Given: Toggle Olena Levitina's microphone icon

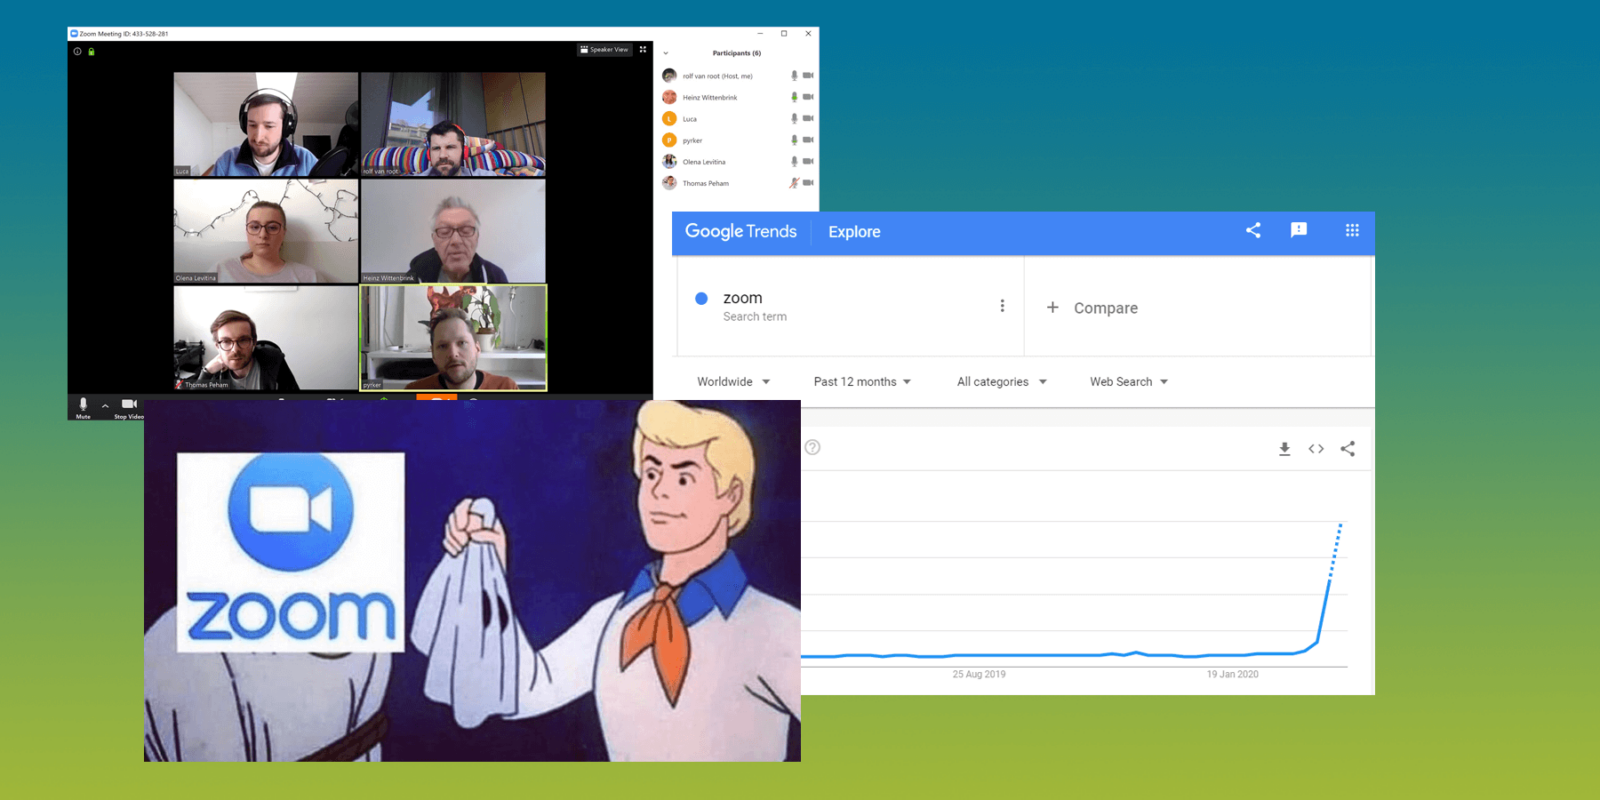Looking at the screenshot, I should click(794, 161).
